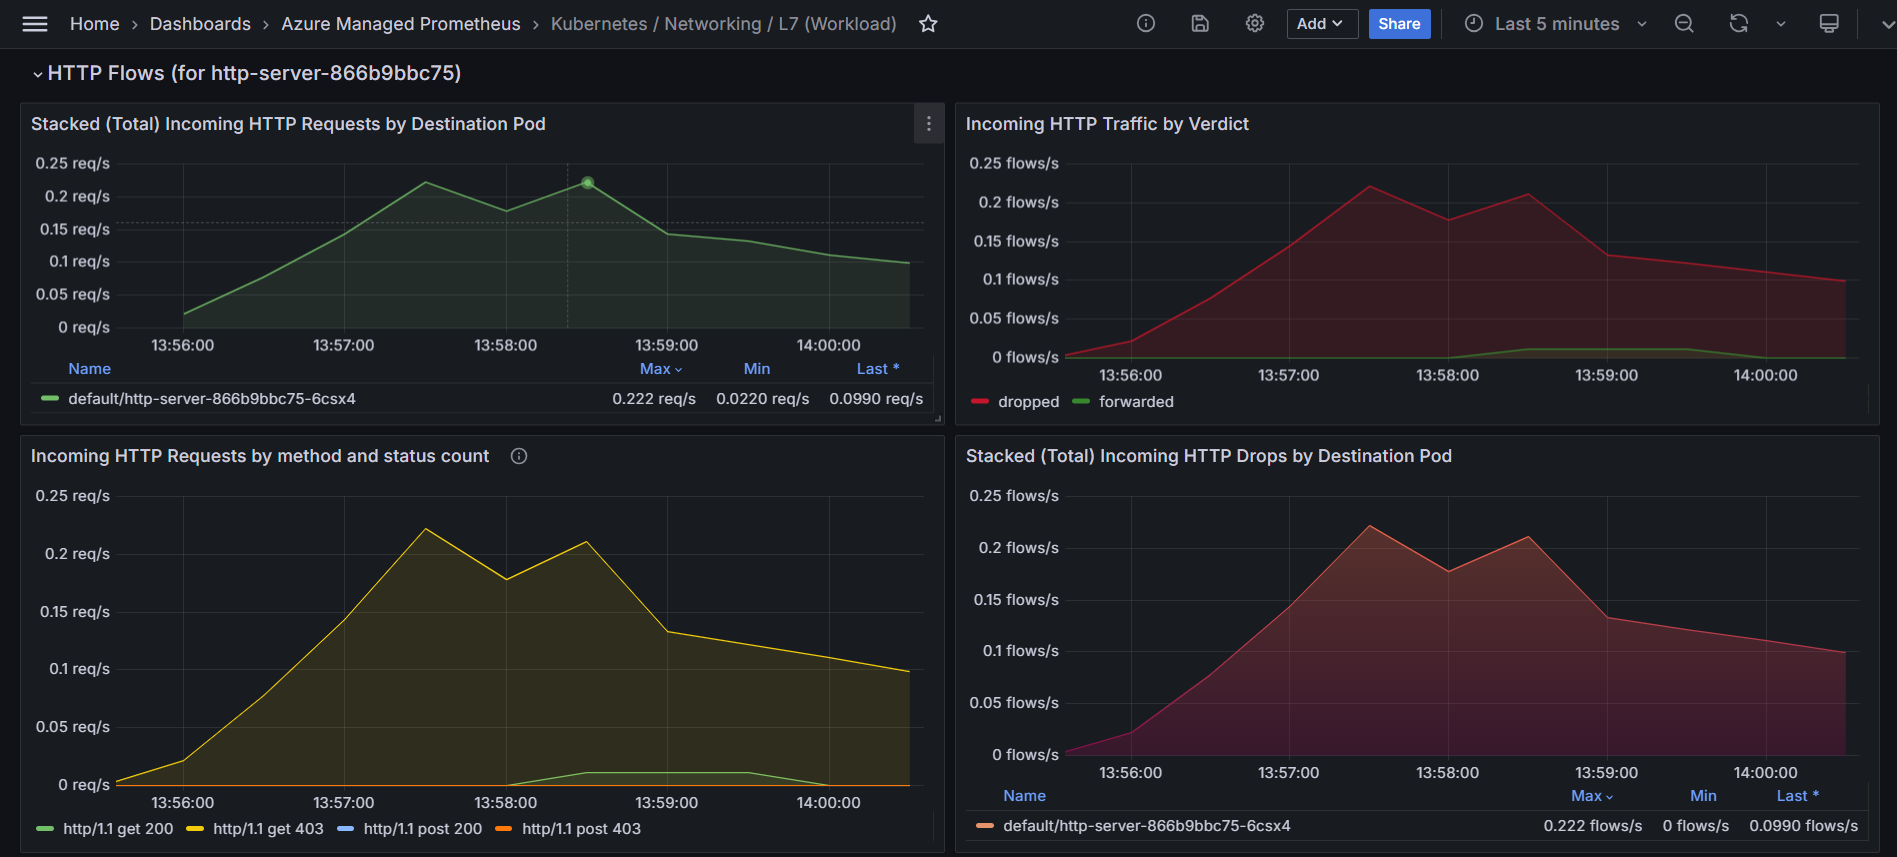Open dashboard settings gear

tap(1254, 24)
